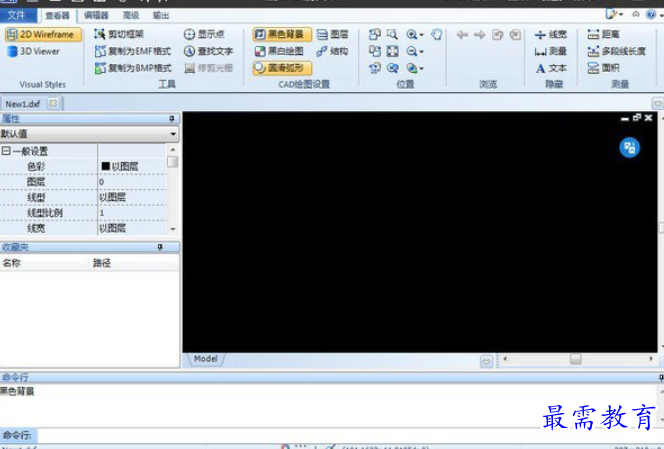Toggle the 黑色背景 black background option

pos(282,34)
